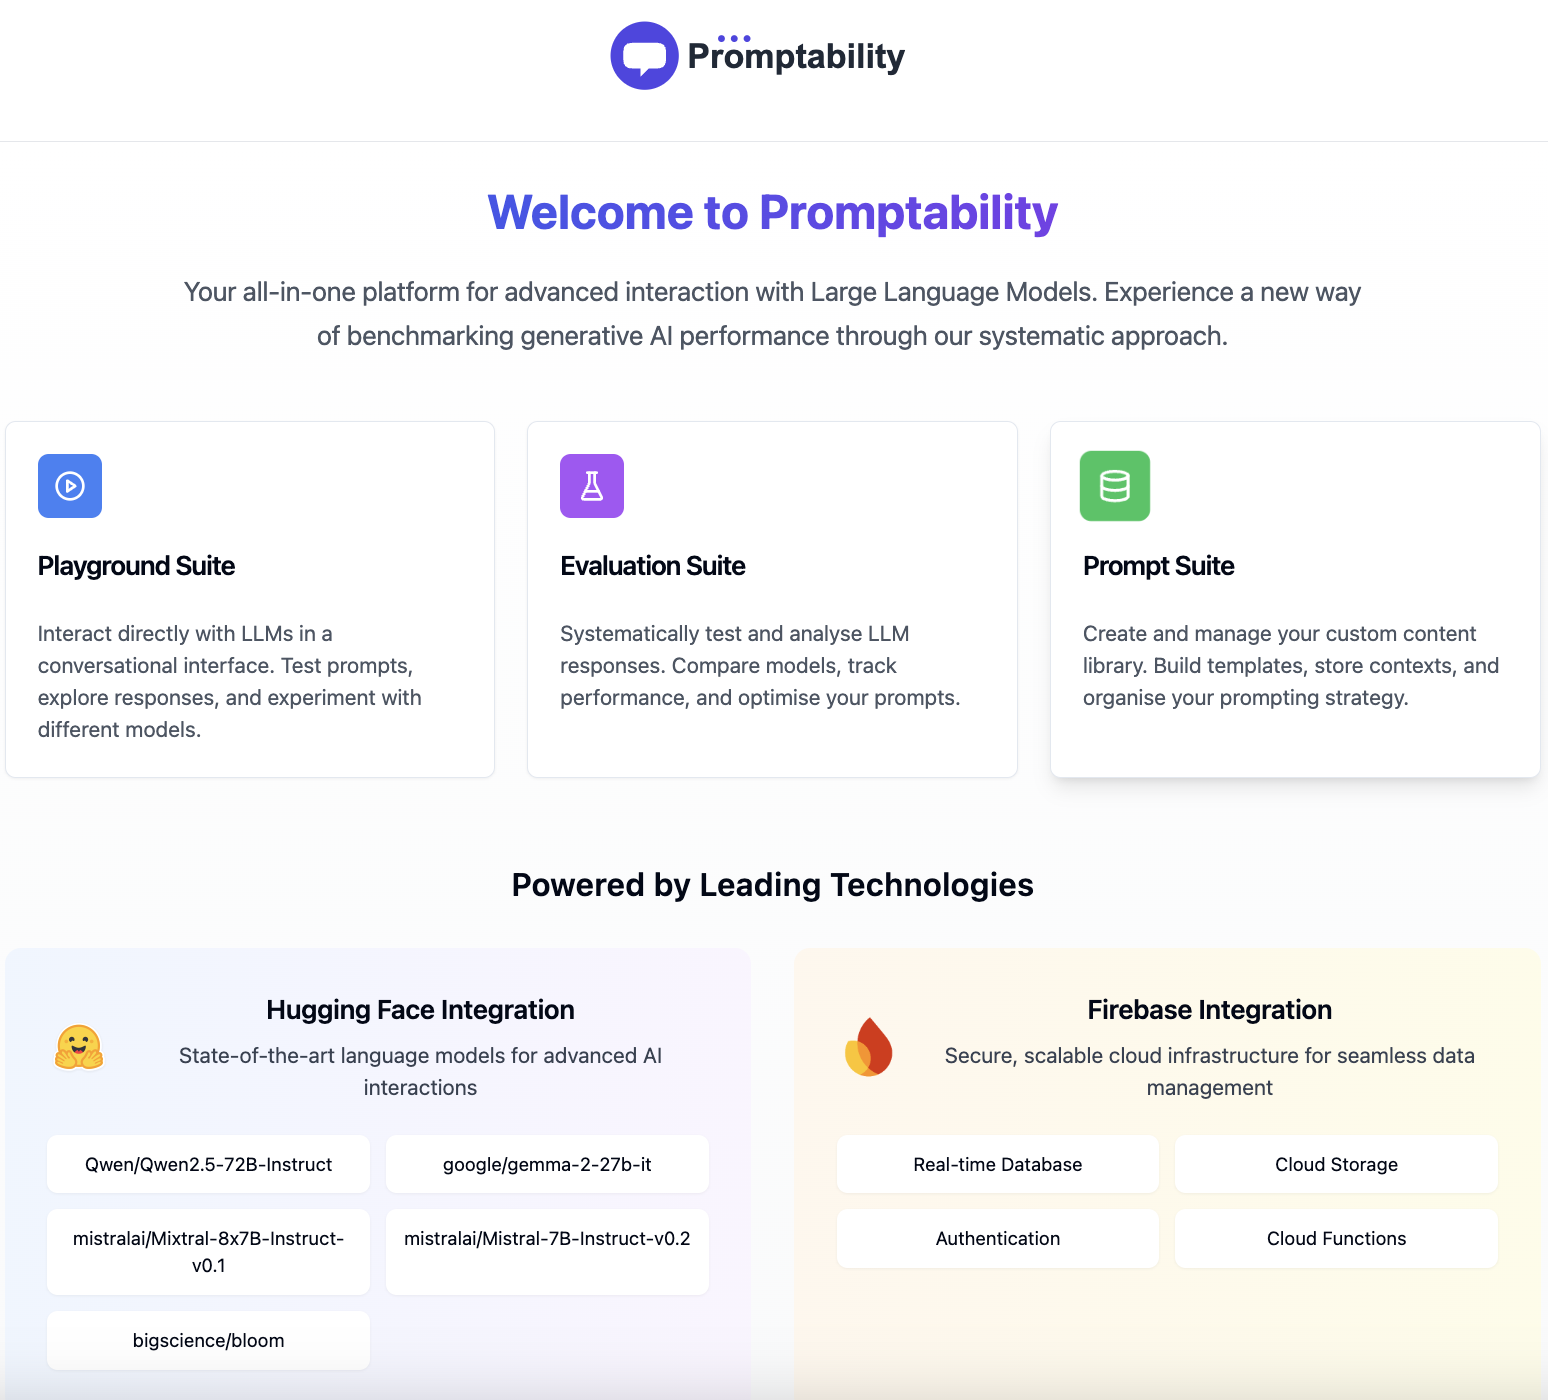This screenshot has height=1400, width=1548.
Task: Click the Firebase flame icon
Action: 869,1048
